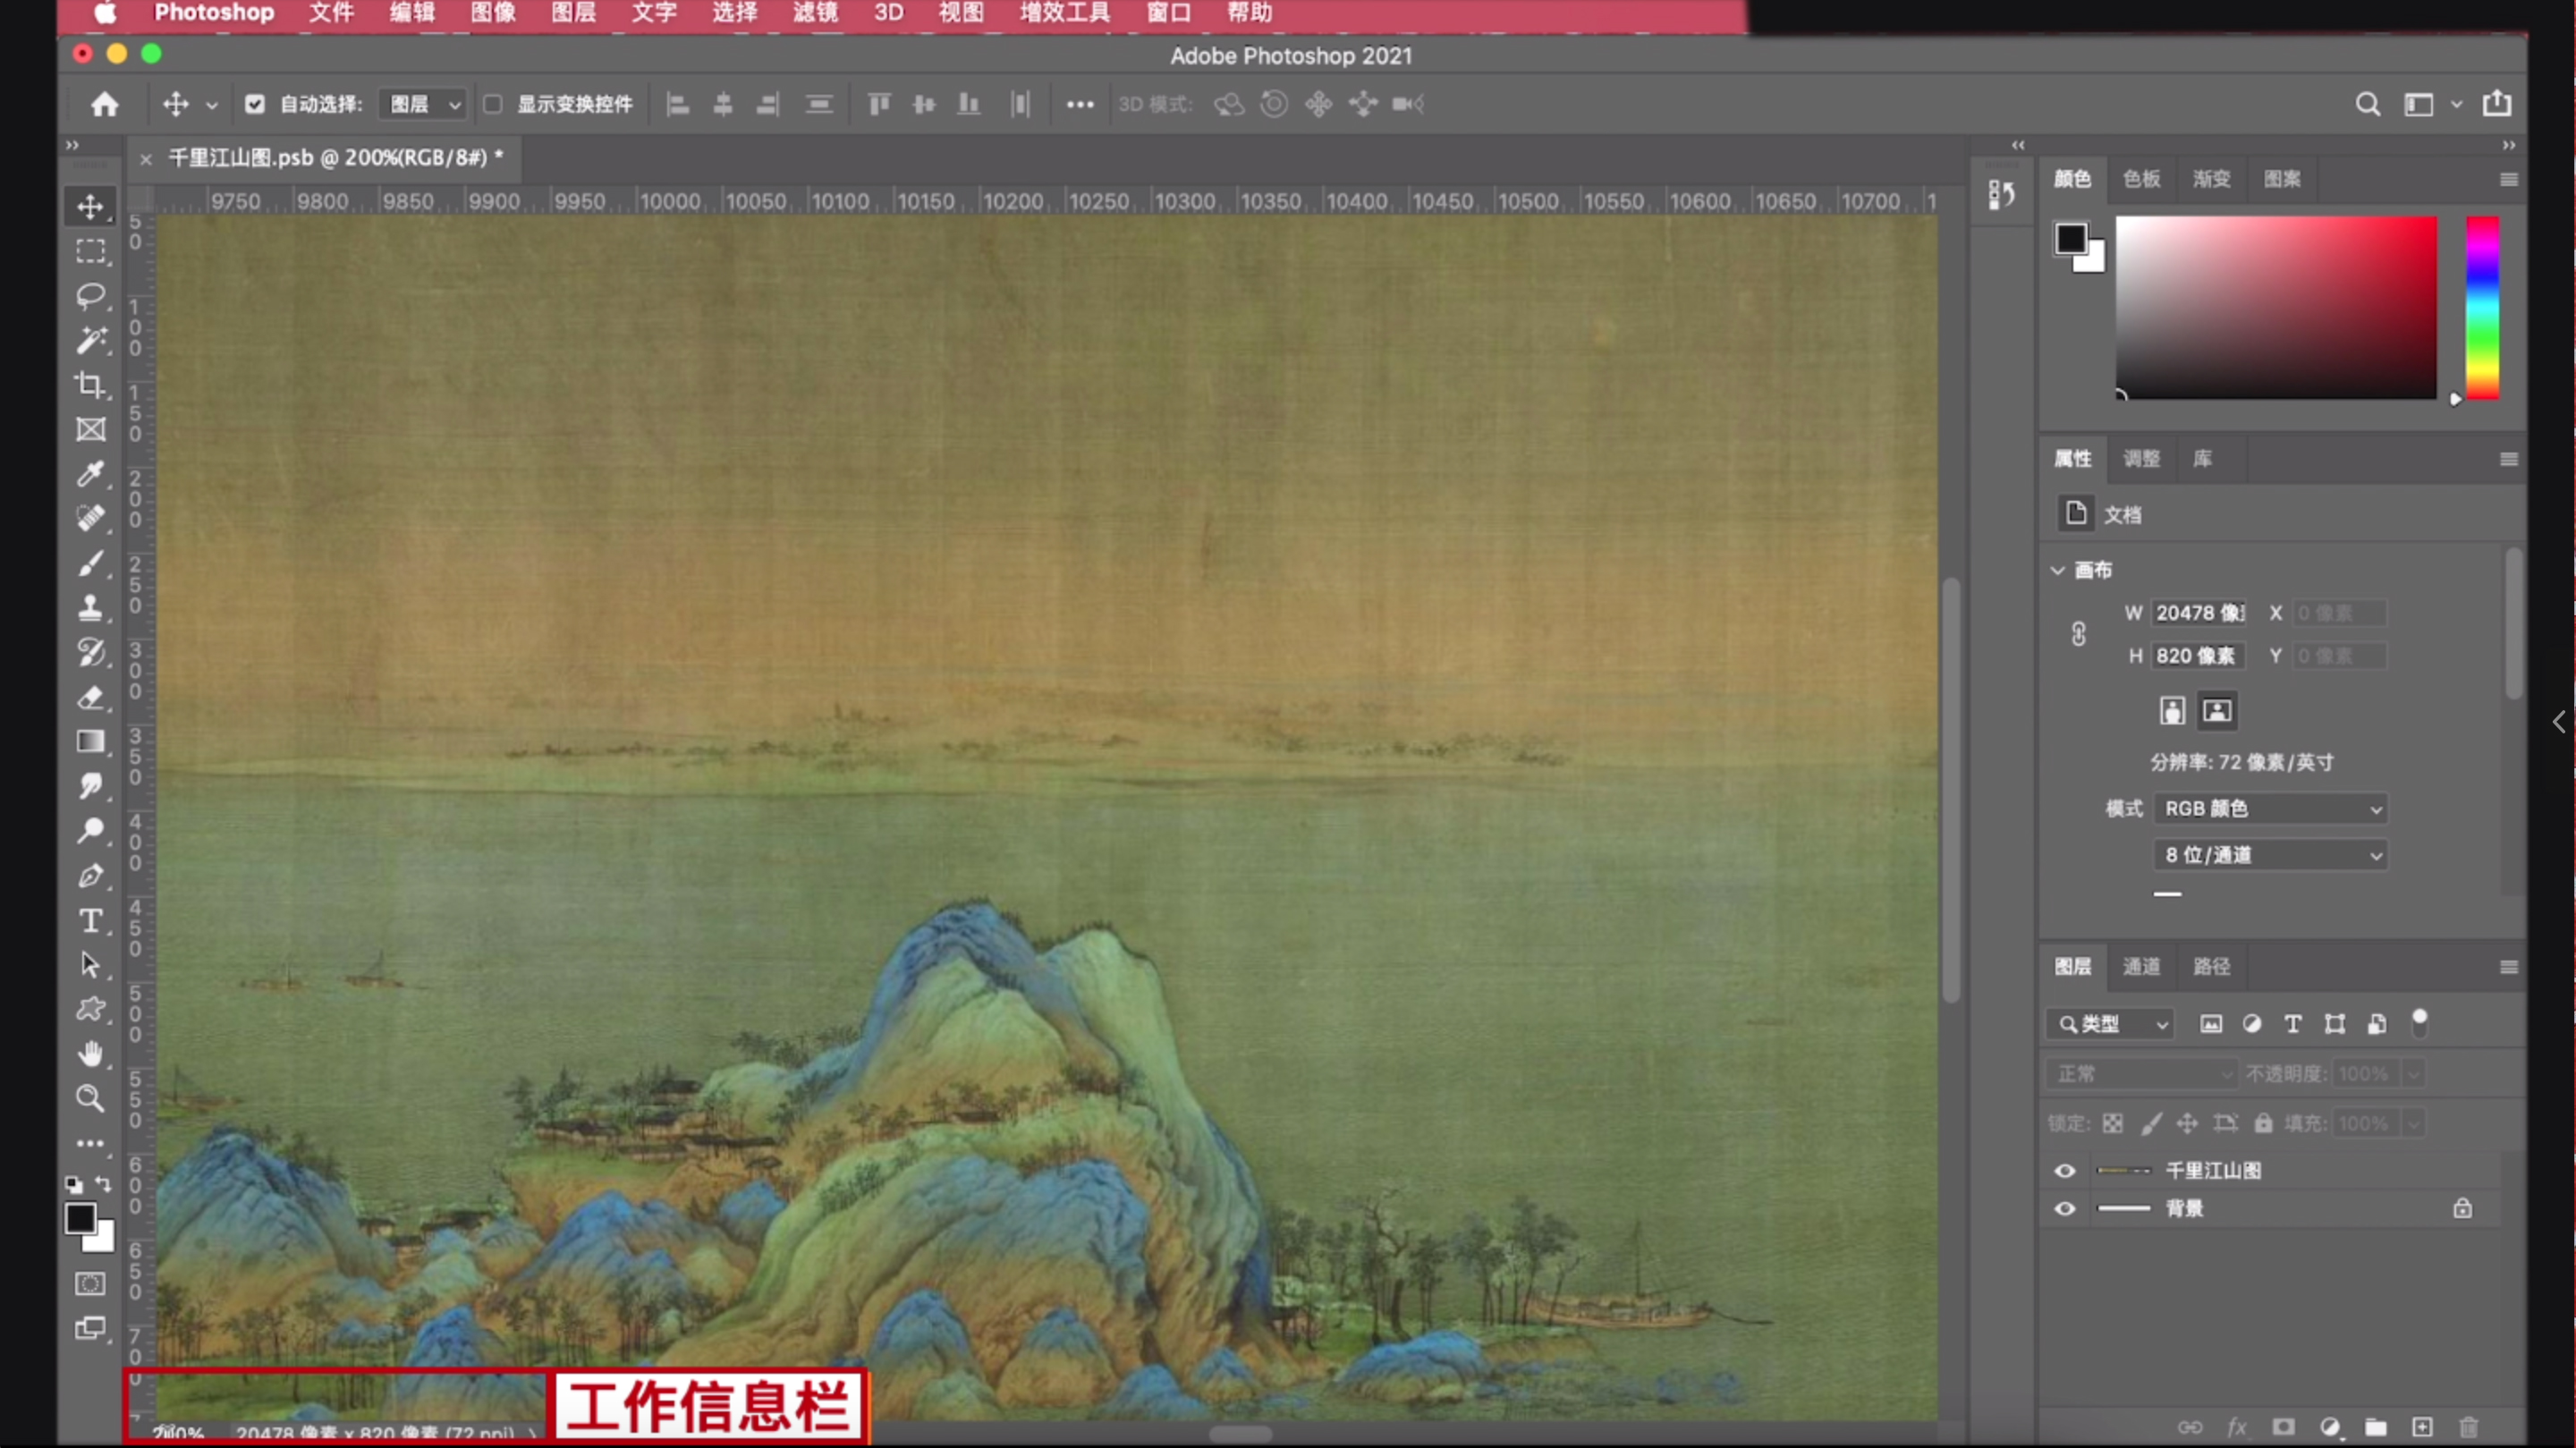Select the Dodge tool
This screenshot has width=2576, height=1448.
coord(91,830)
